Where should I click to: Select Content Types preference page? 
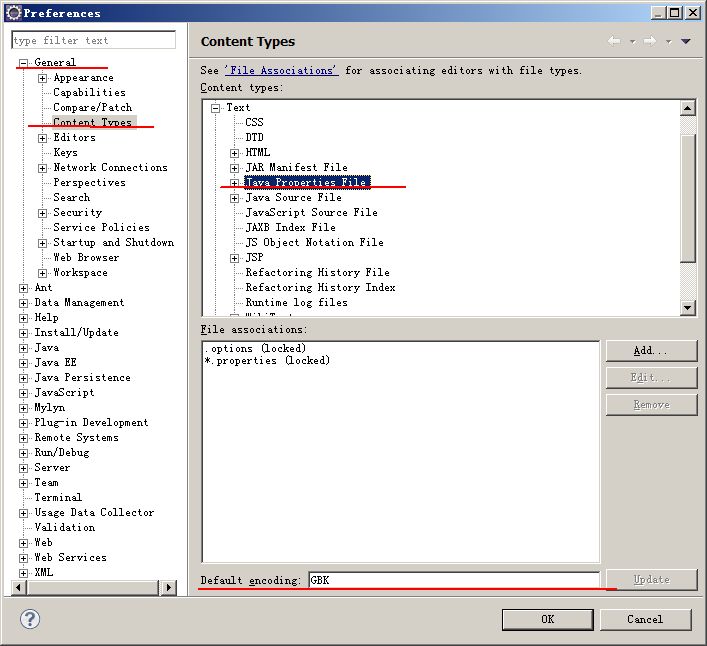tap(92, 122)
